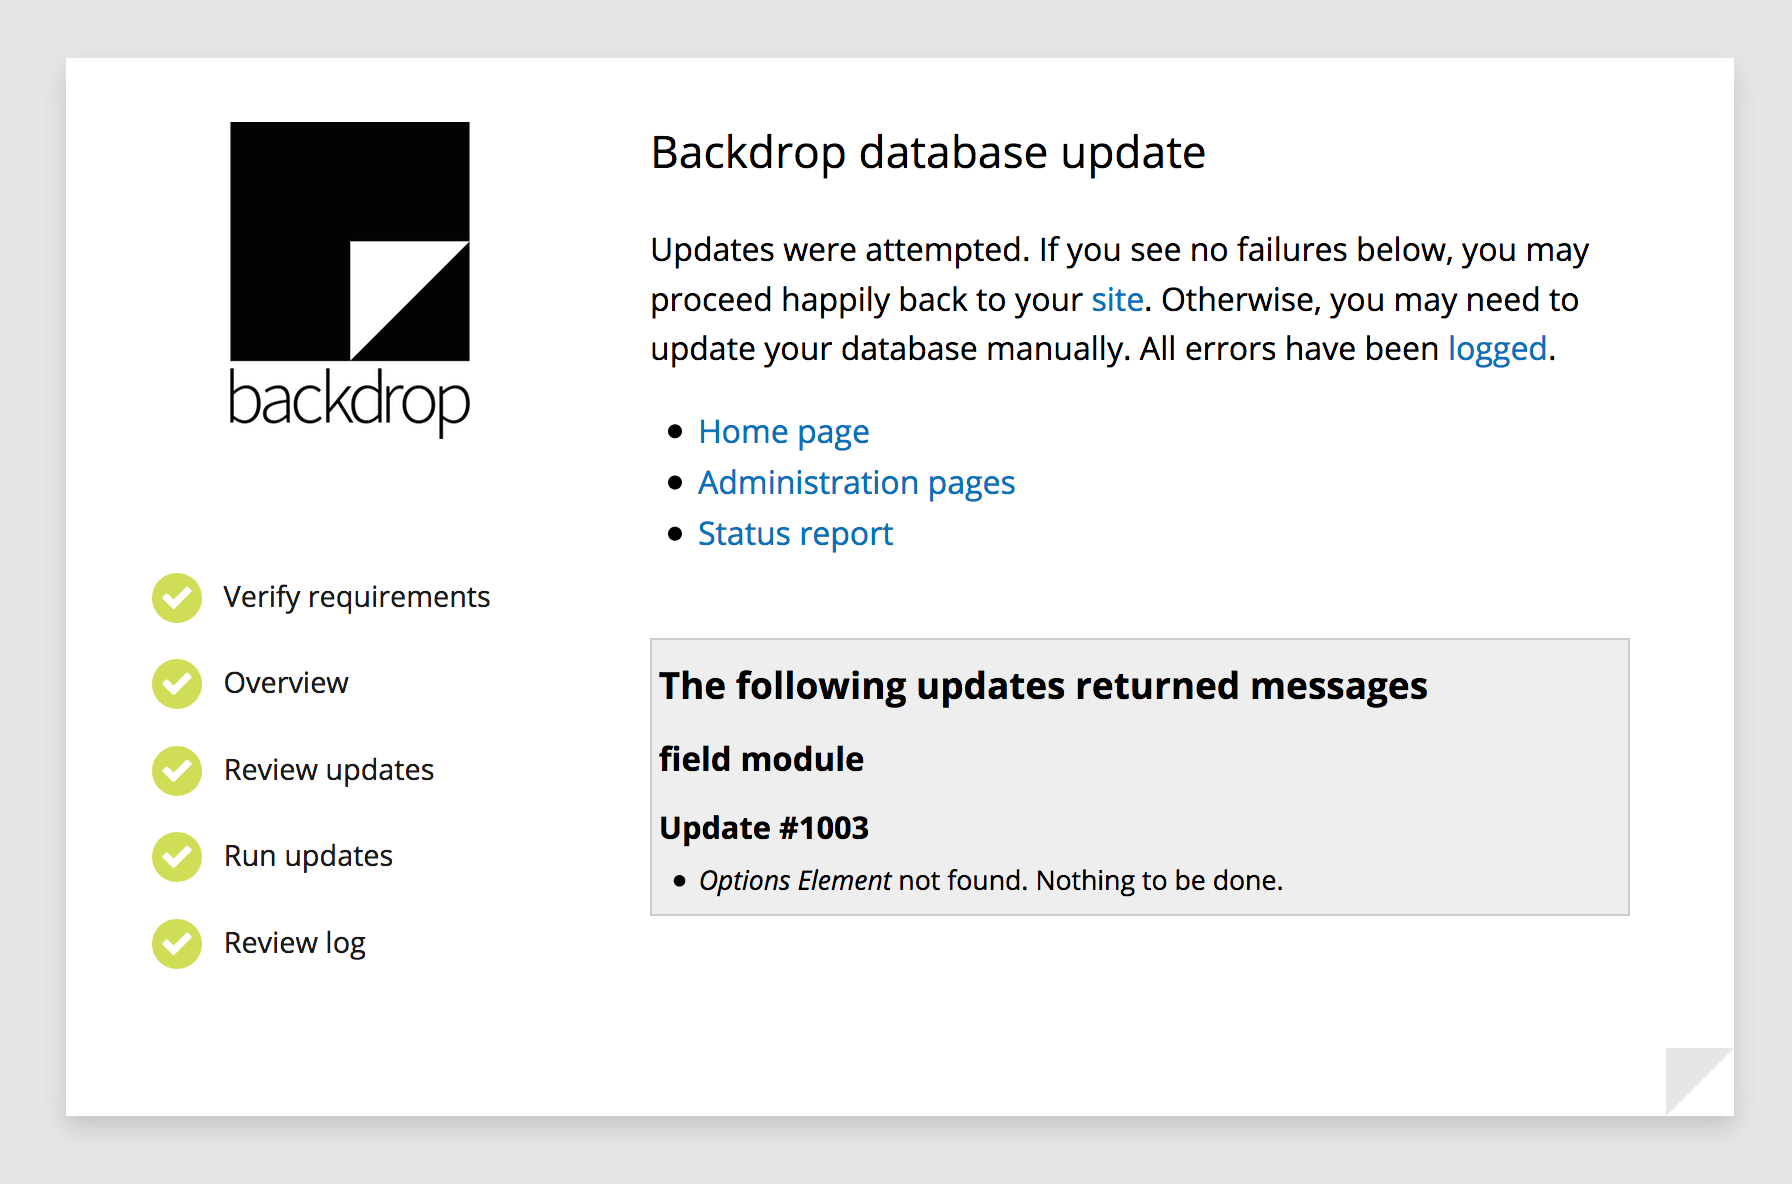
Task: Select the Verify requirements checkmark icon
Action: point(177,597)
